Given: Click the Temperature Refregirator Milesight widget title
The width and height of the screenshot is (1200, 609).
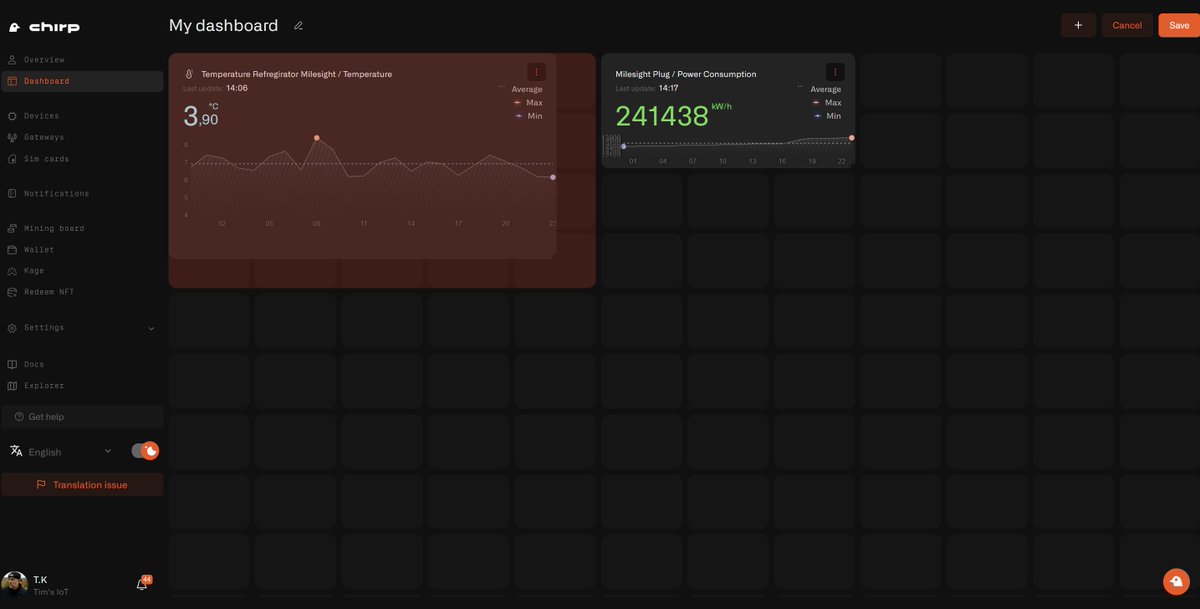Looking at the screenshot, I should coord(297,74).
